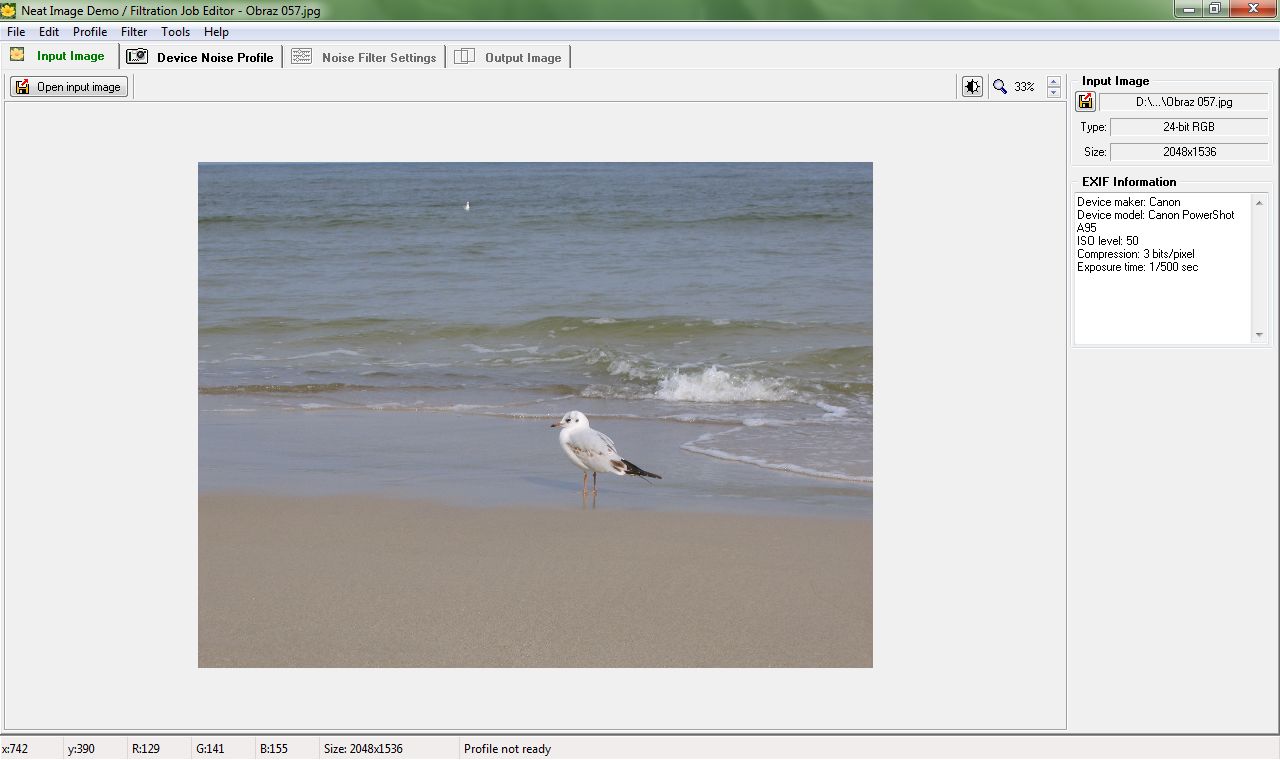Increase zoom with the up stepper arrow
1280x760 pixels.
(1053, 82)
